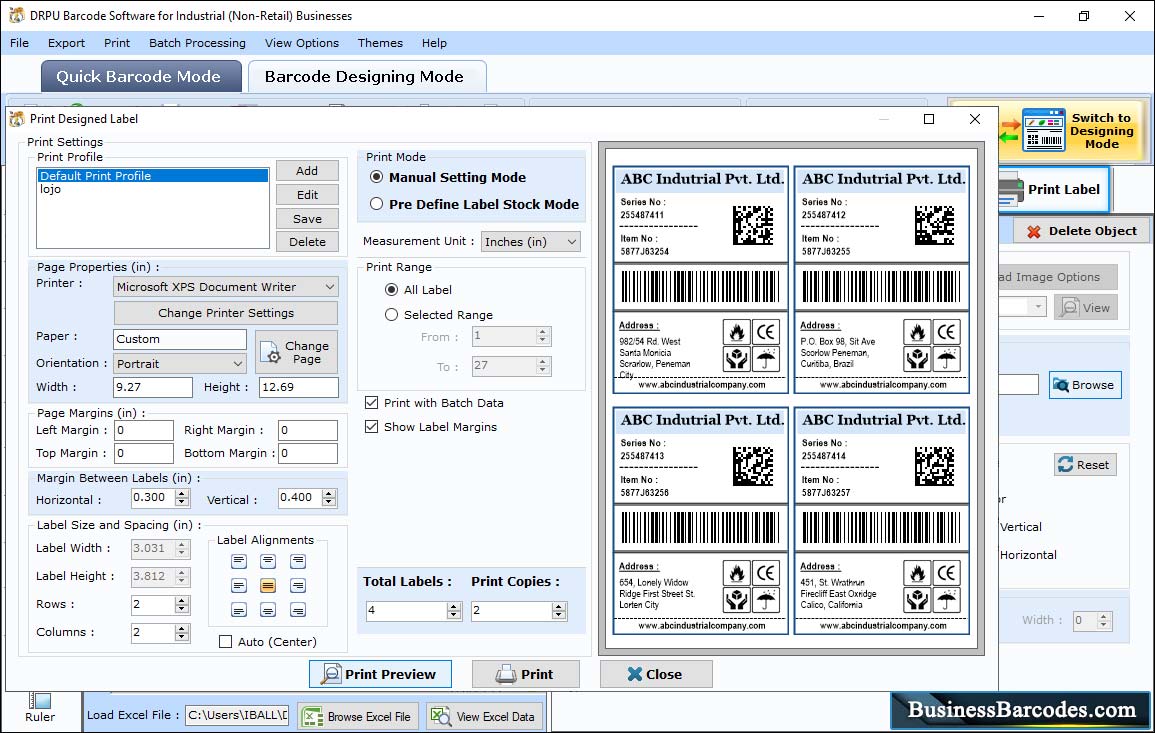Open the Themes menu
The width and height of the screenshot is (1155, 733).
tap(380, 43)
